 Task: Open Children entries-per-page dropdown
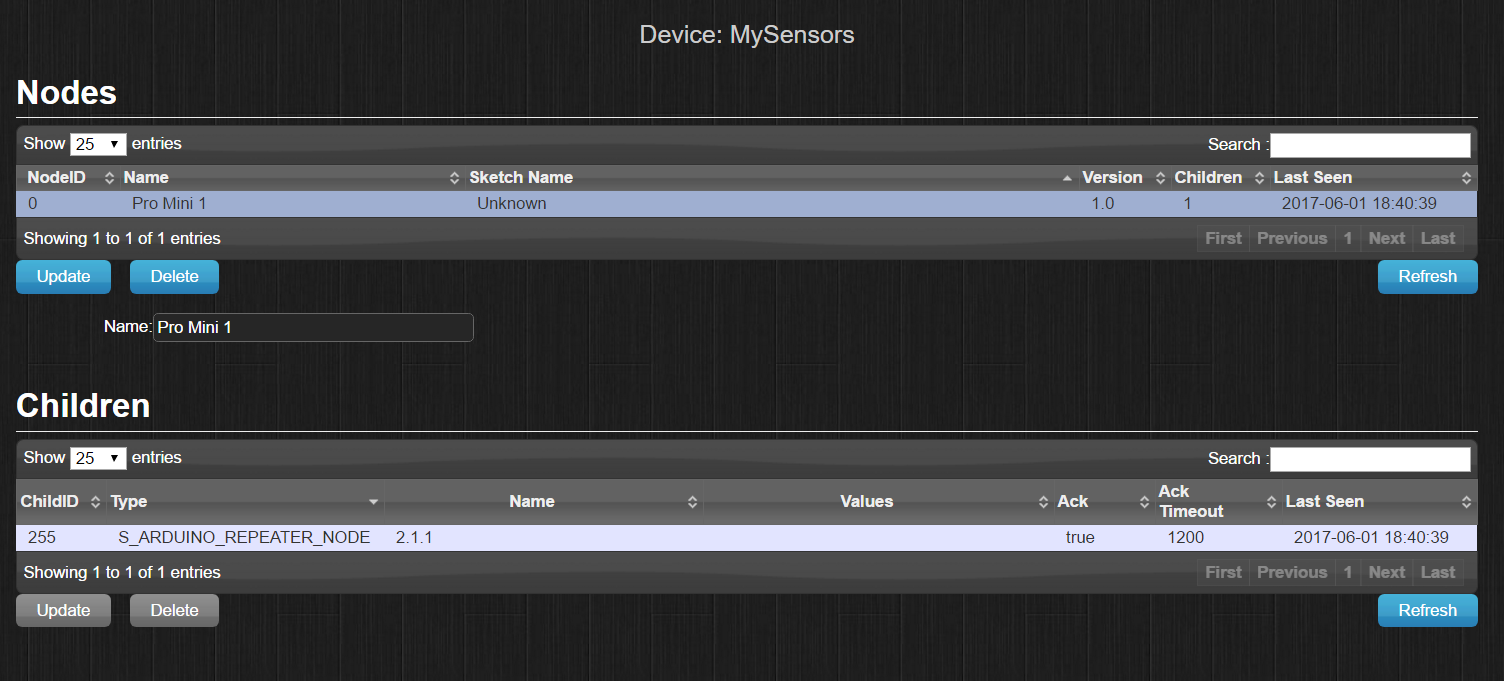[98, 458]
